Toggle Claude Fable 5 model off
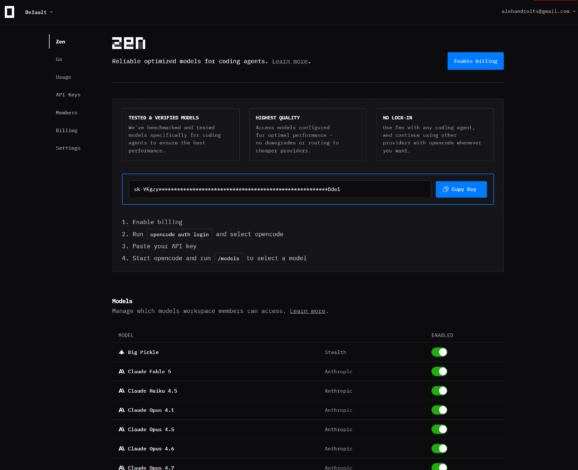The width and height of the screenshot is (578, 470). tap(439, 371)
